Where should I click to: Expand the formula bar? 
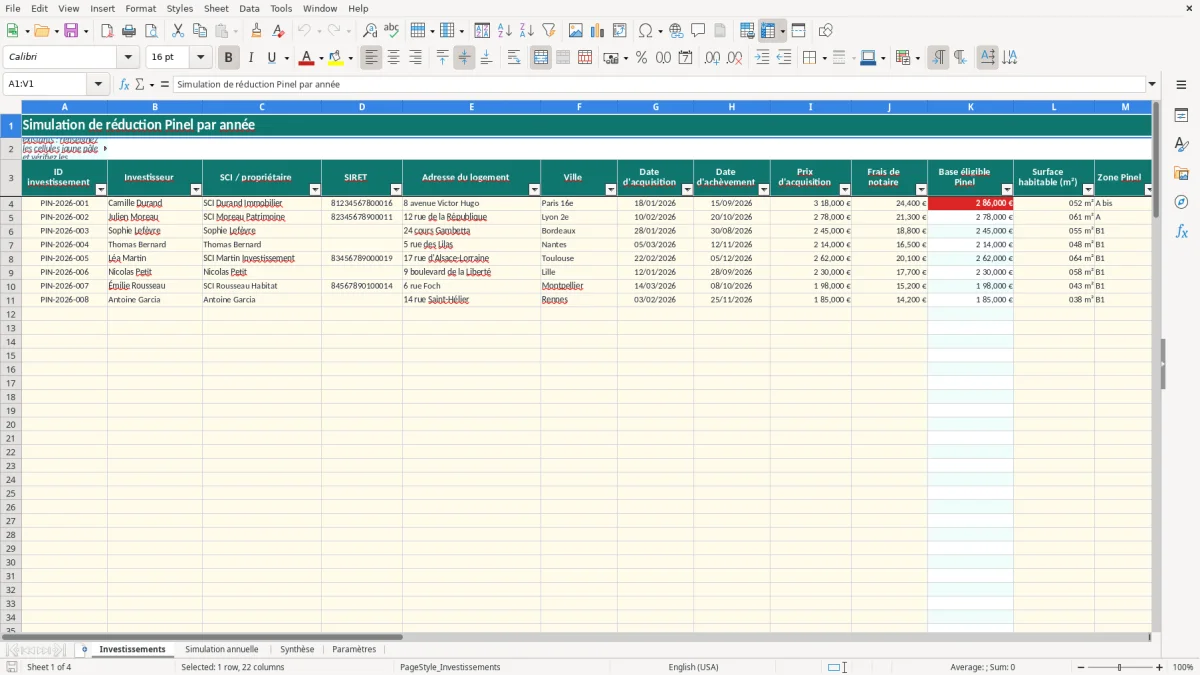[x=1152, y=84]
